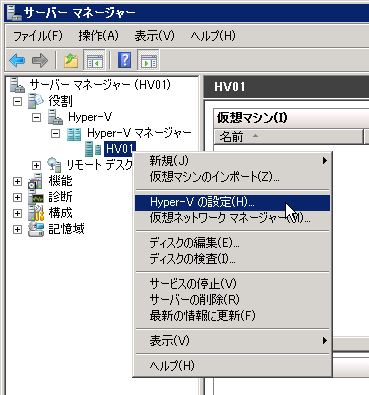
Task: Select サーバー マネージャー (HV01) tree label
Action: [100, 85]
